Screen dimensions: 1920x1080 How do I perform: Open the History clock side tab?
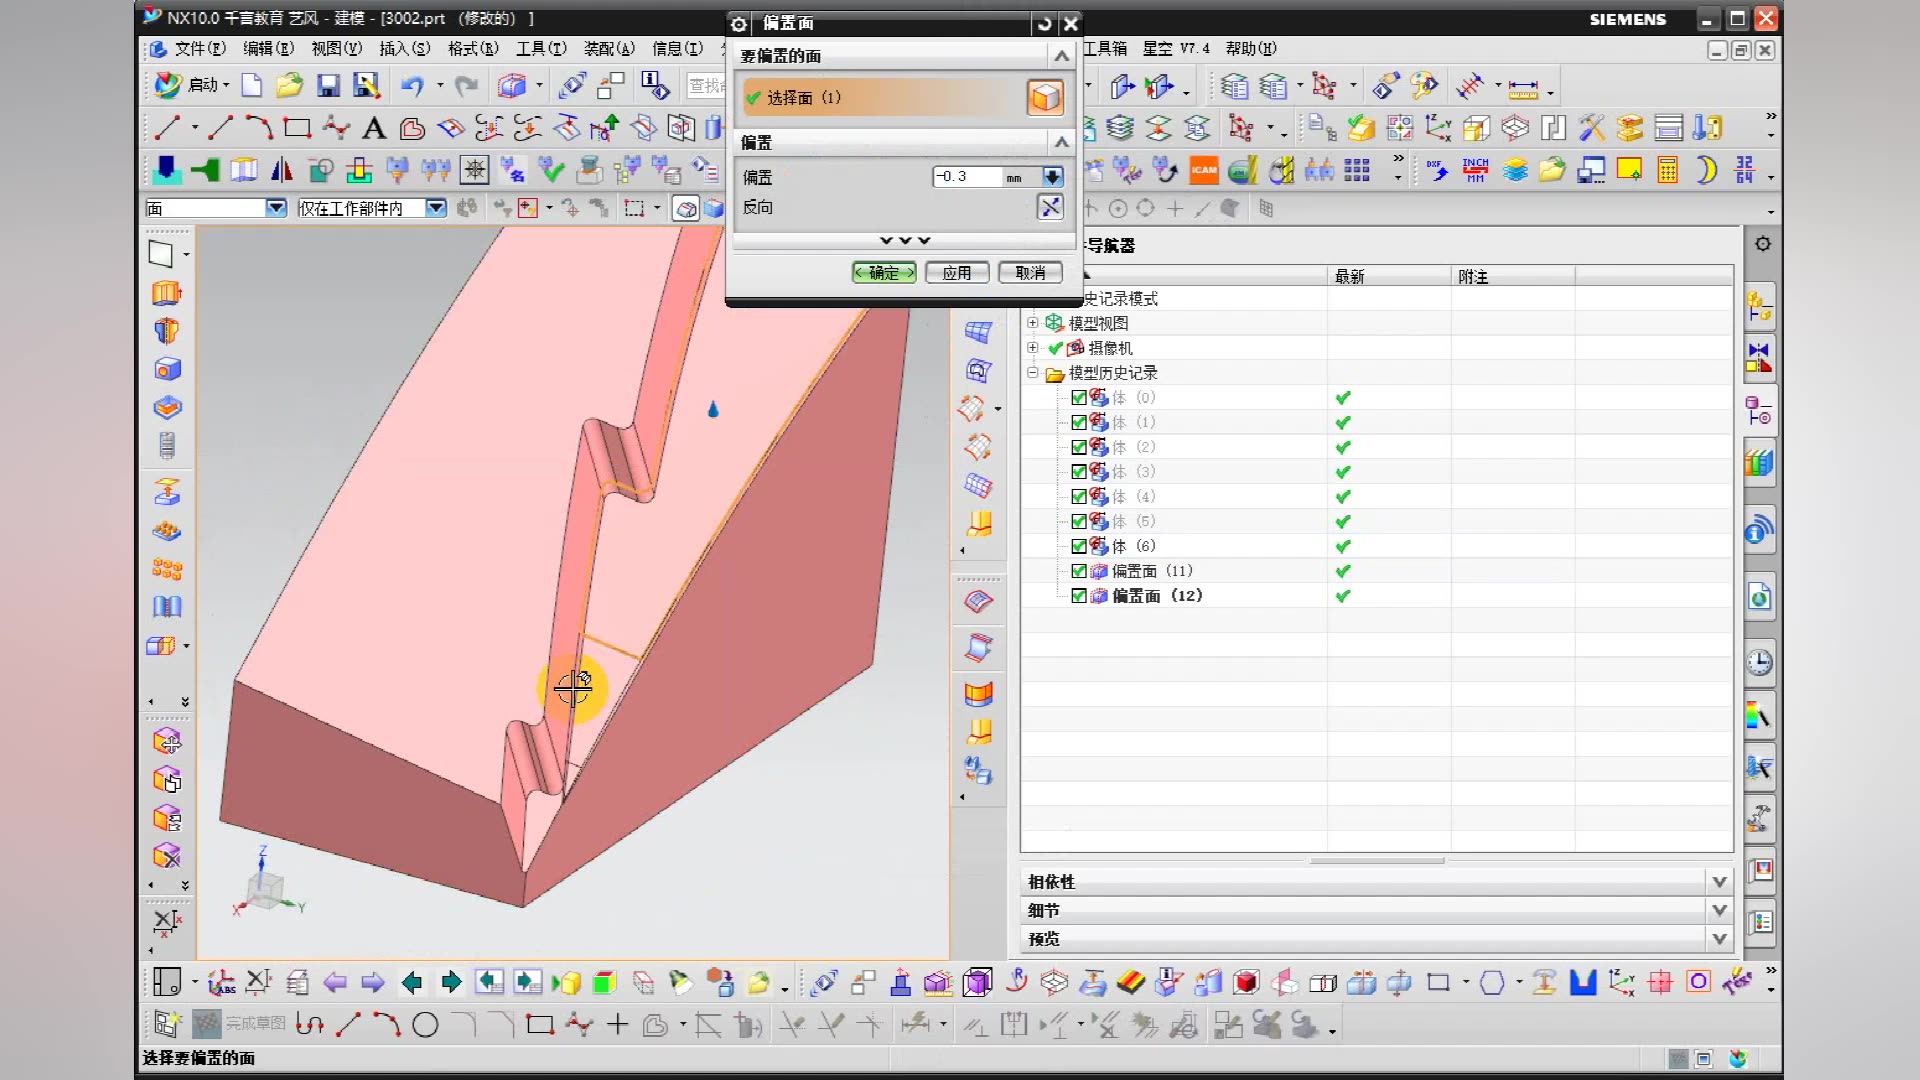coord(1759,662)
